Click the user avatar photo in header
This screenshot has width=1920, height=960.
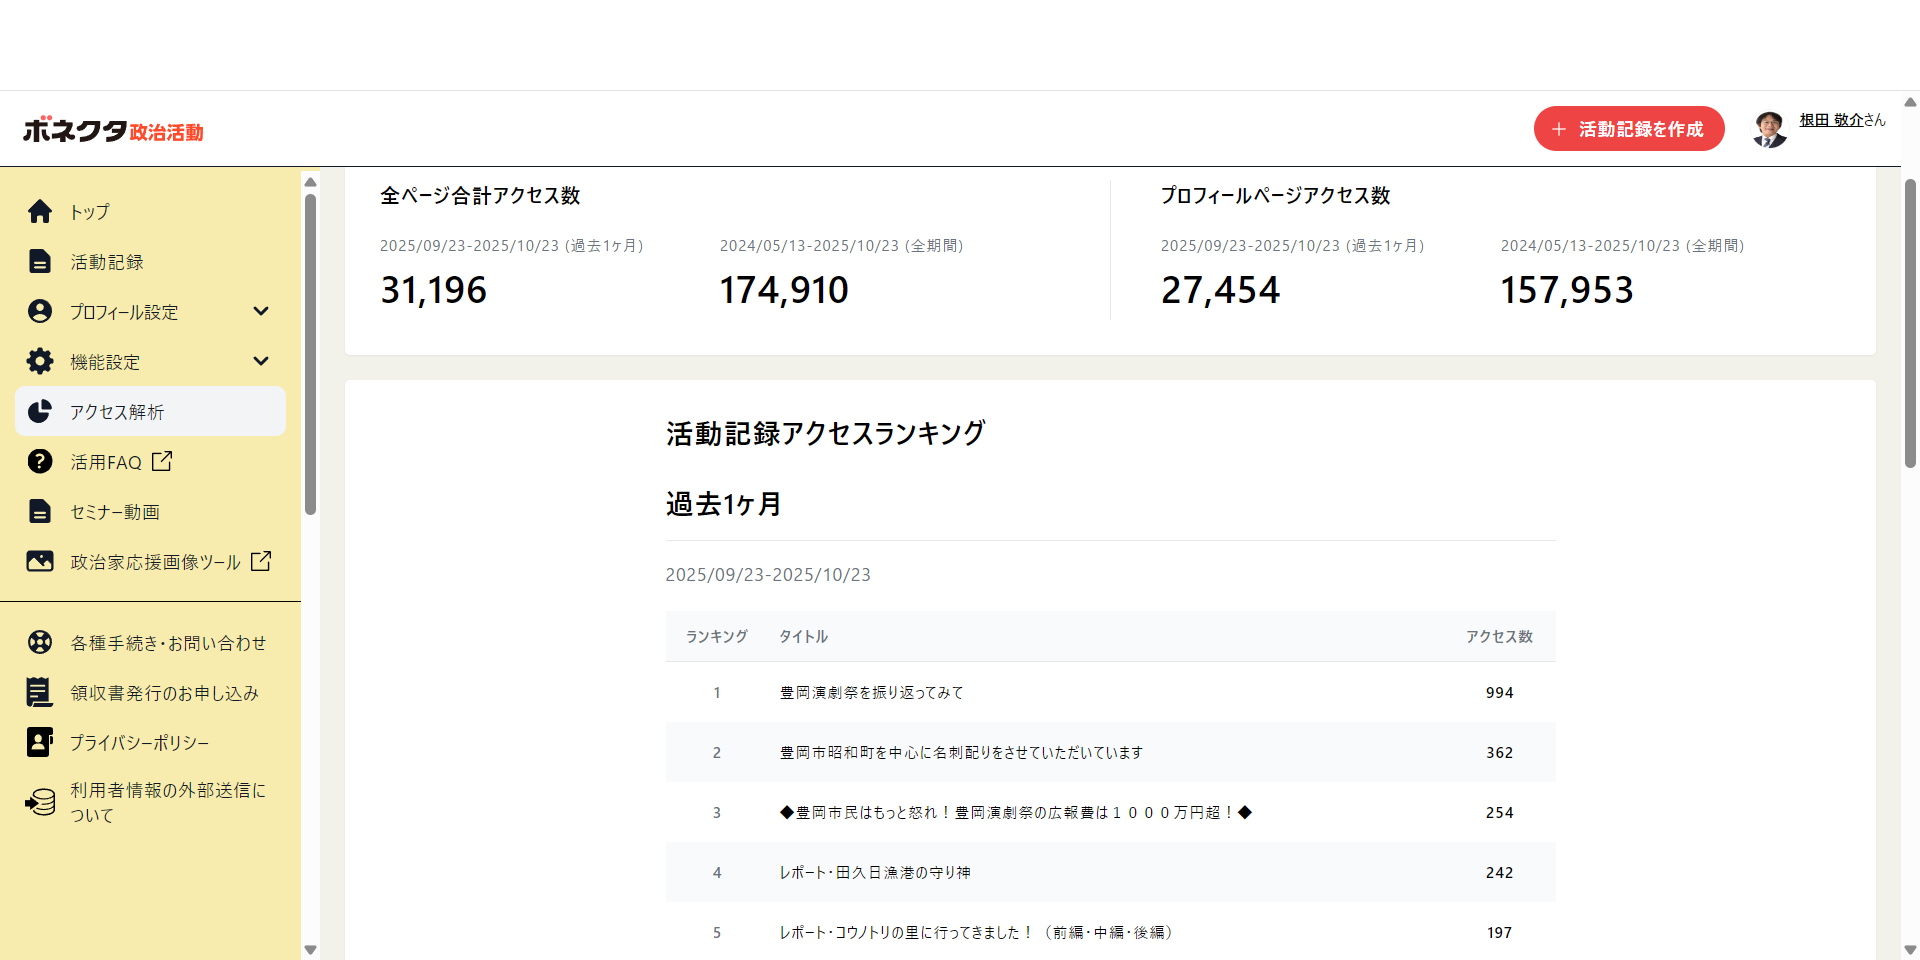[1769, 129]
